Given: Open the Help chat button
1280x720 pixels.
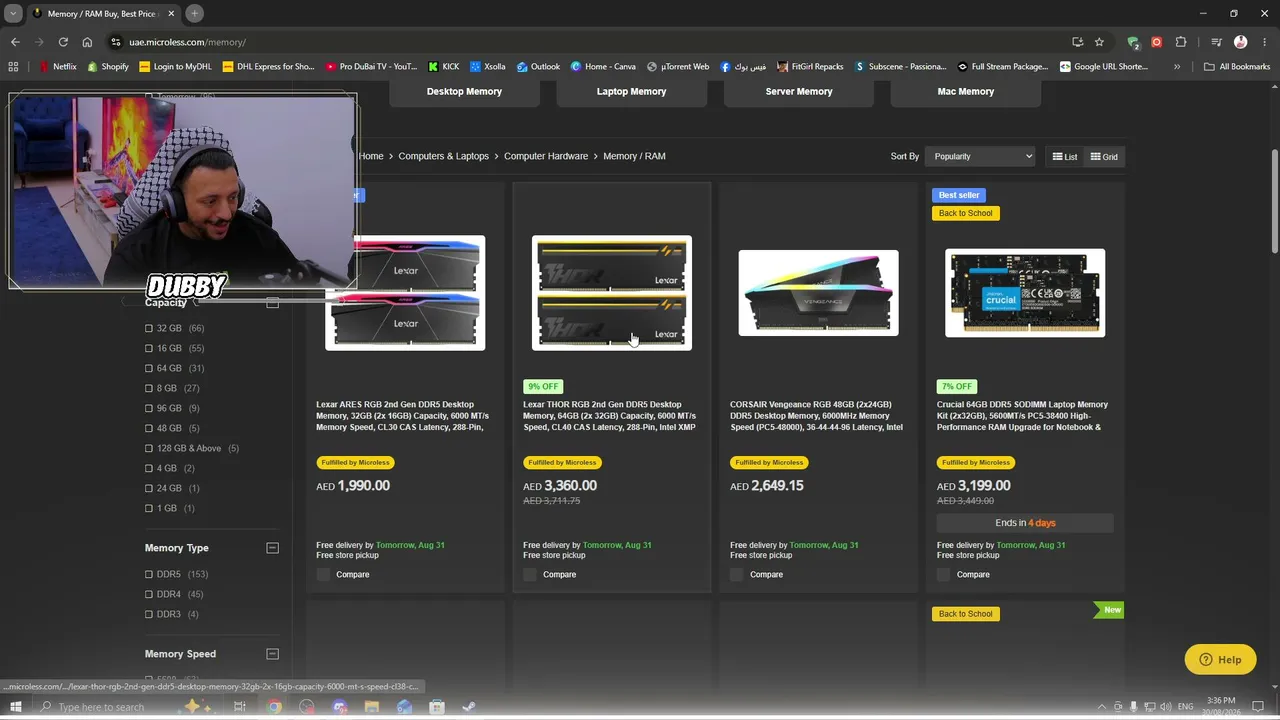Looking at the screenshot, I should click(x=1220, y=659).
